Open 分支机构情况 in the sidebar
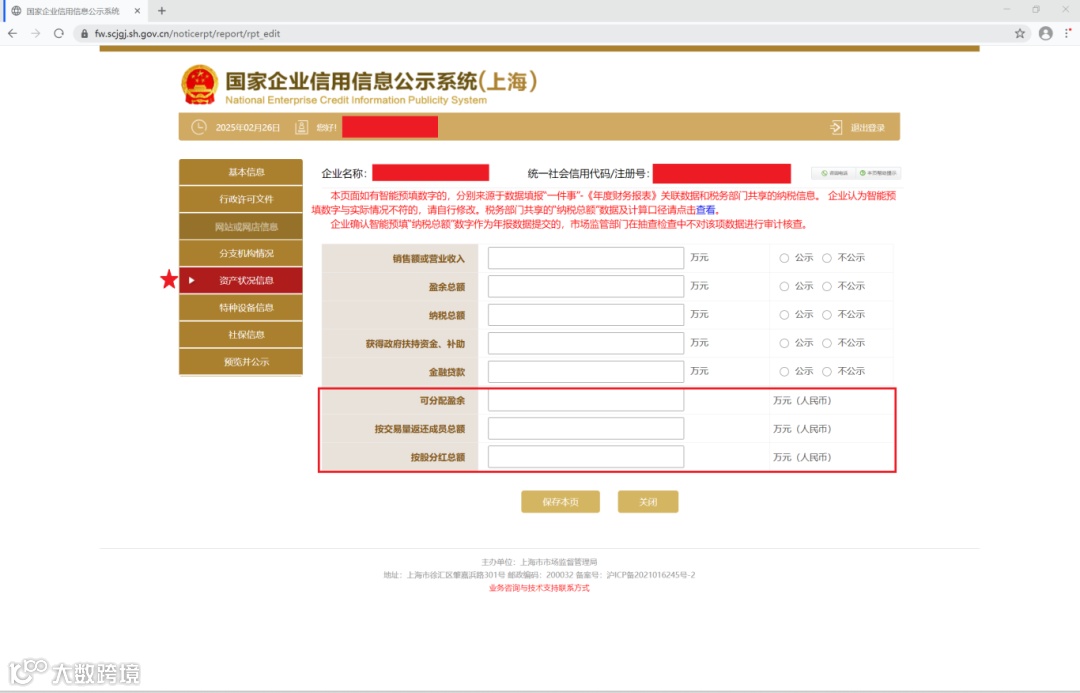The image size is (1080, 693). pos(241,254)
